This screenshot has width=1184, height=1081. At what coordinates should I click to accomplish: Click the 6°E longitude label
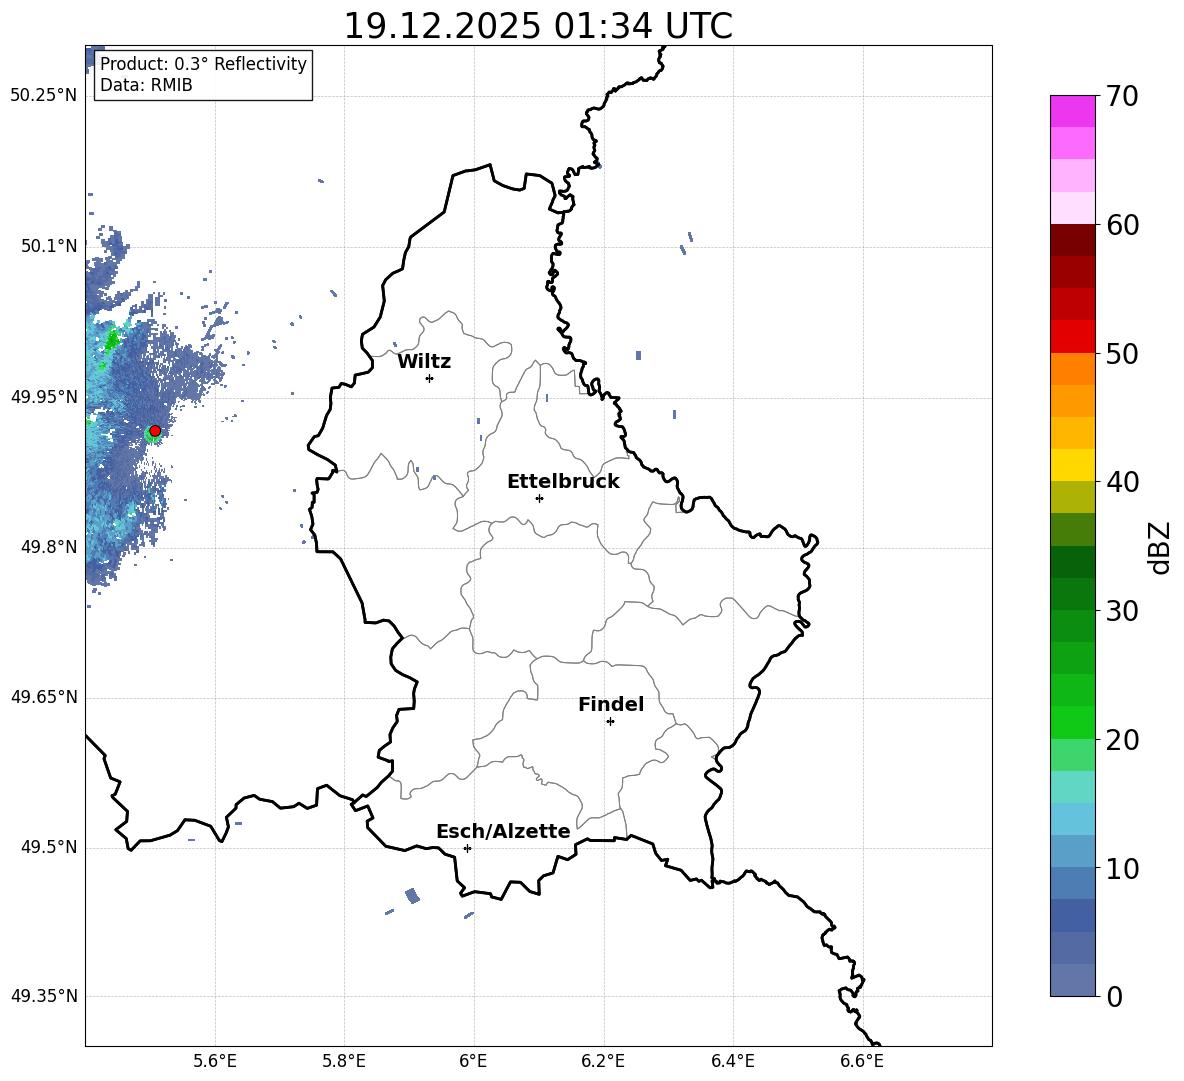[x=473, y=1062]
